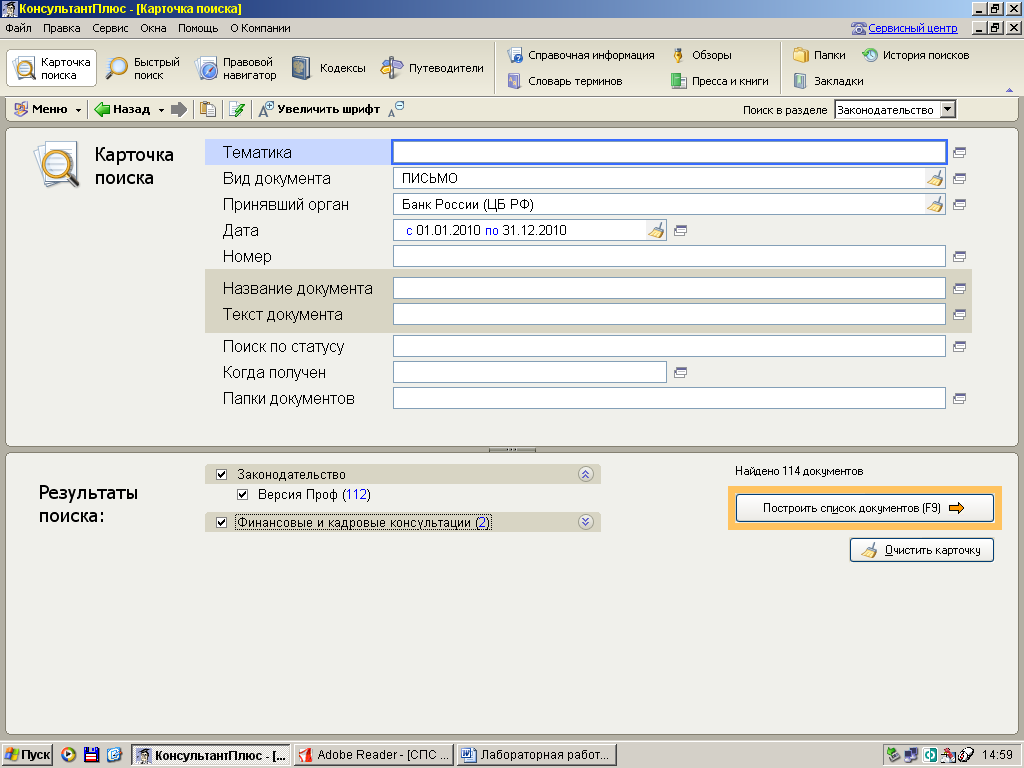Open История поисков
The width and height of the screenshot is (1024, 768).
(916, 56)
